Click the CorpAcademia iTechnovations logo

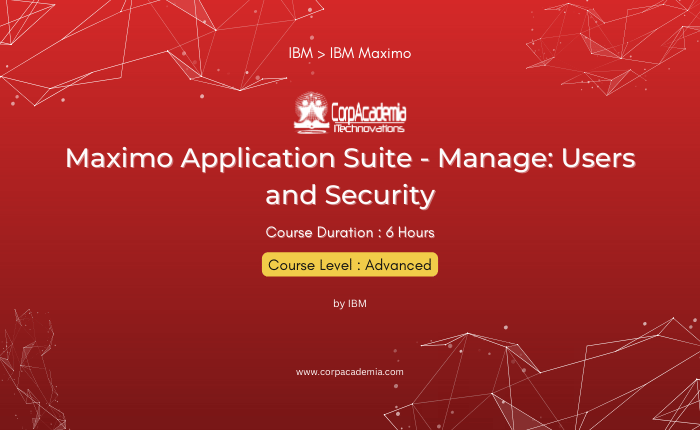click(350, 113)
